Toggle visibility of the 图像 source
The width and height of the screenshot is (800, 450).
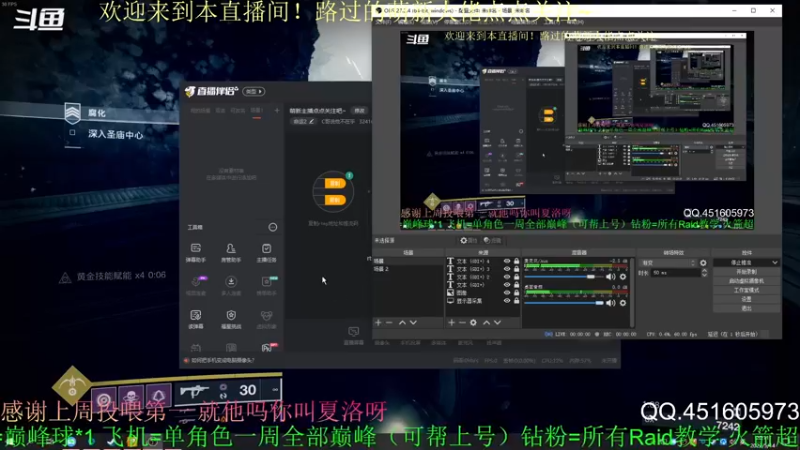pos(507,293)
